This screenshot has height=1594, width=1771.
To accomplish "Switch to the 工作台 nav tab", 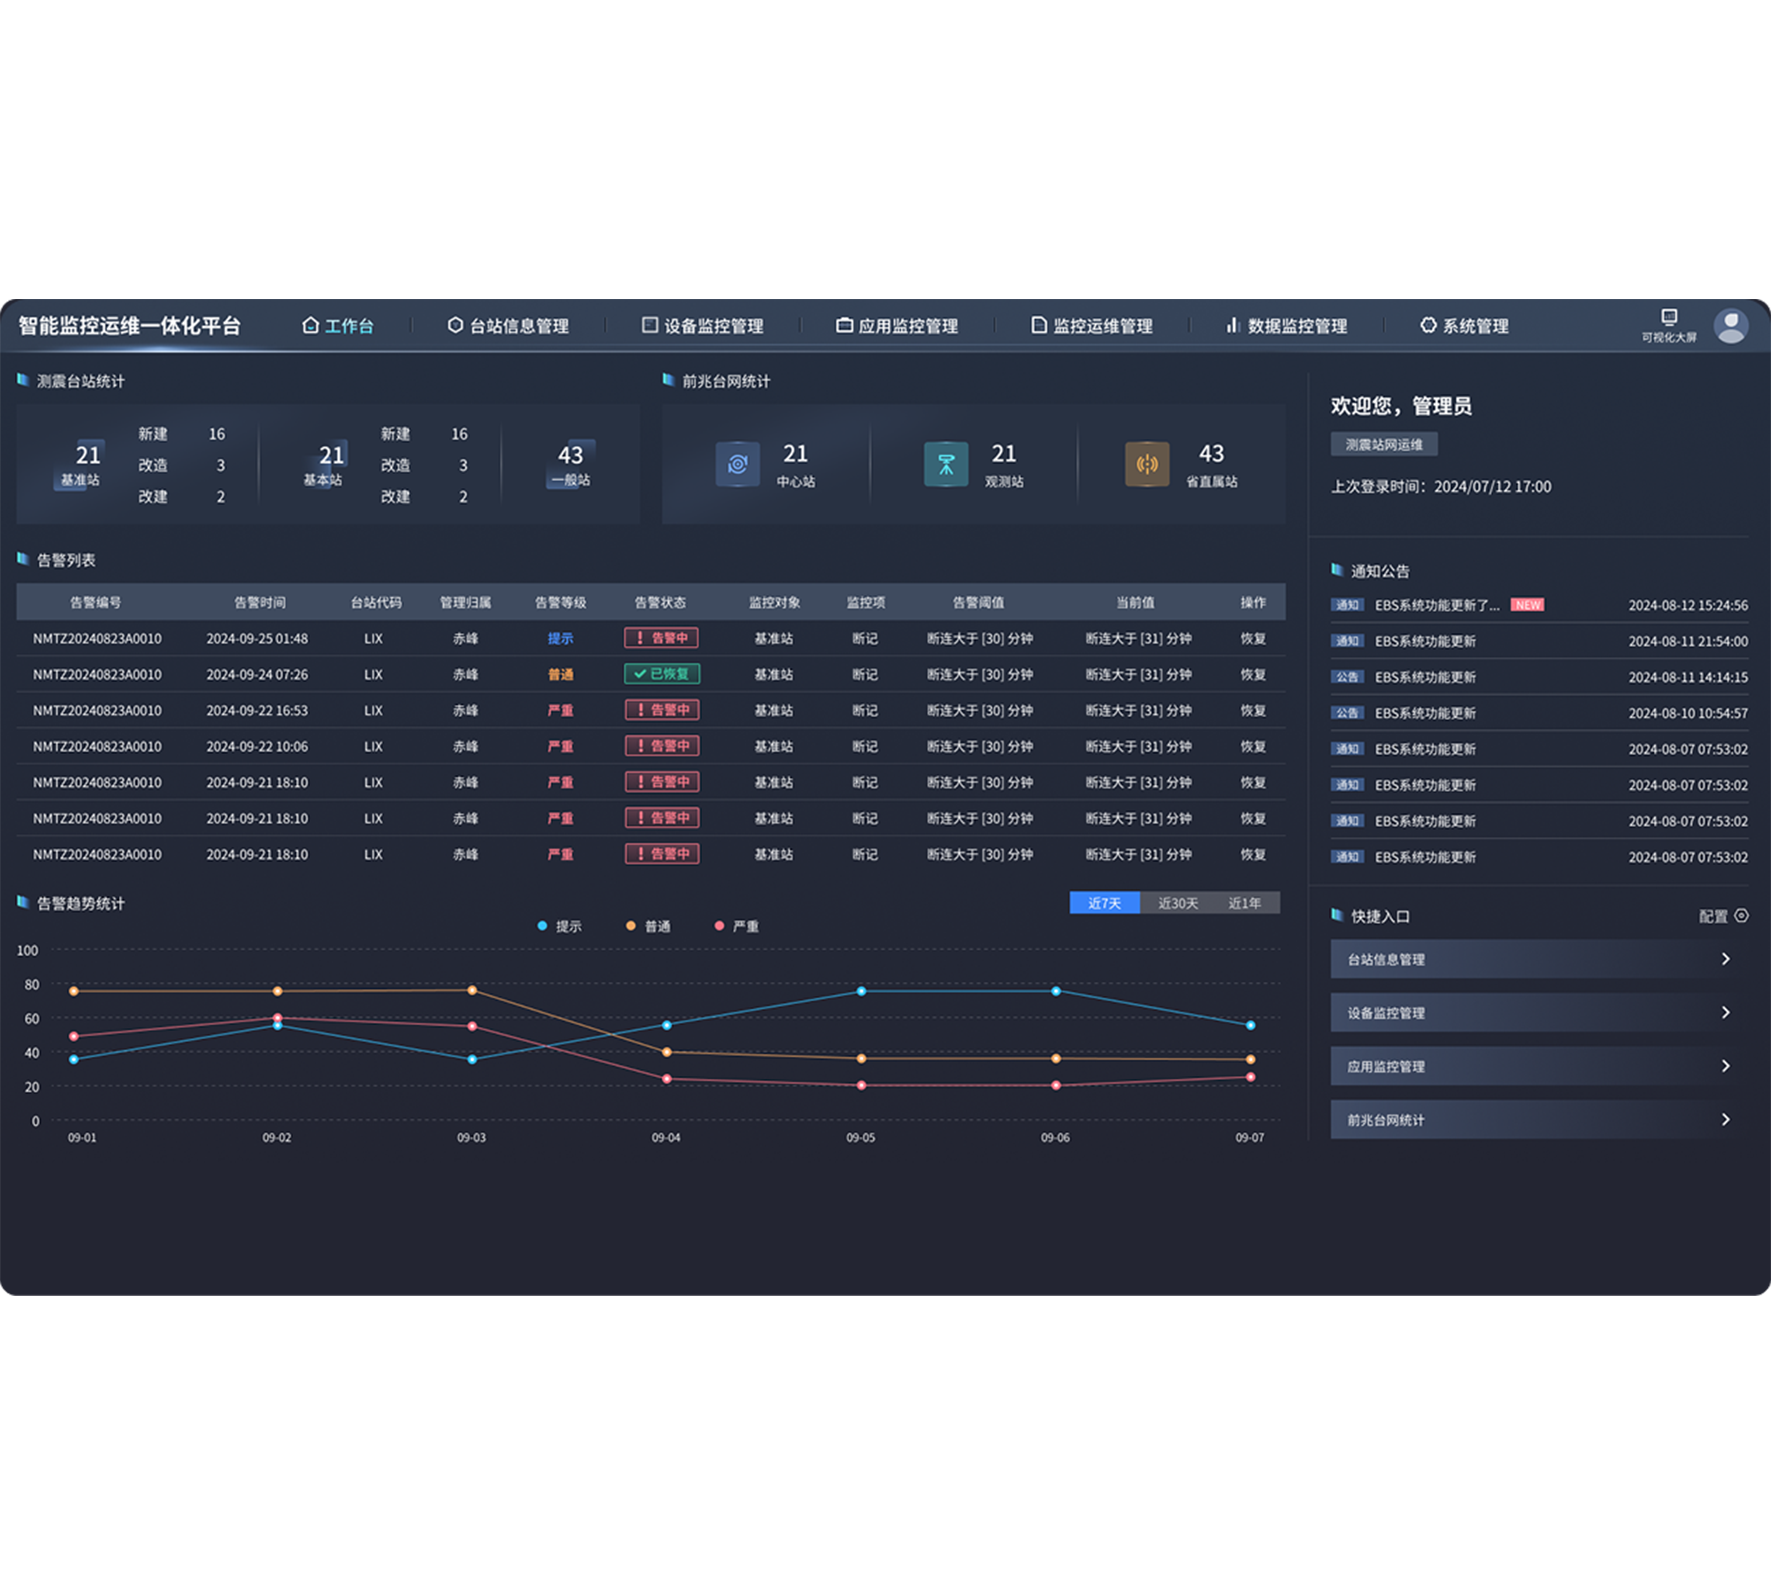I will pos(338,326).
